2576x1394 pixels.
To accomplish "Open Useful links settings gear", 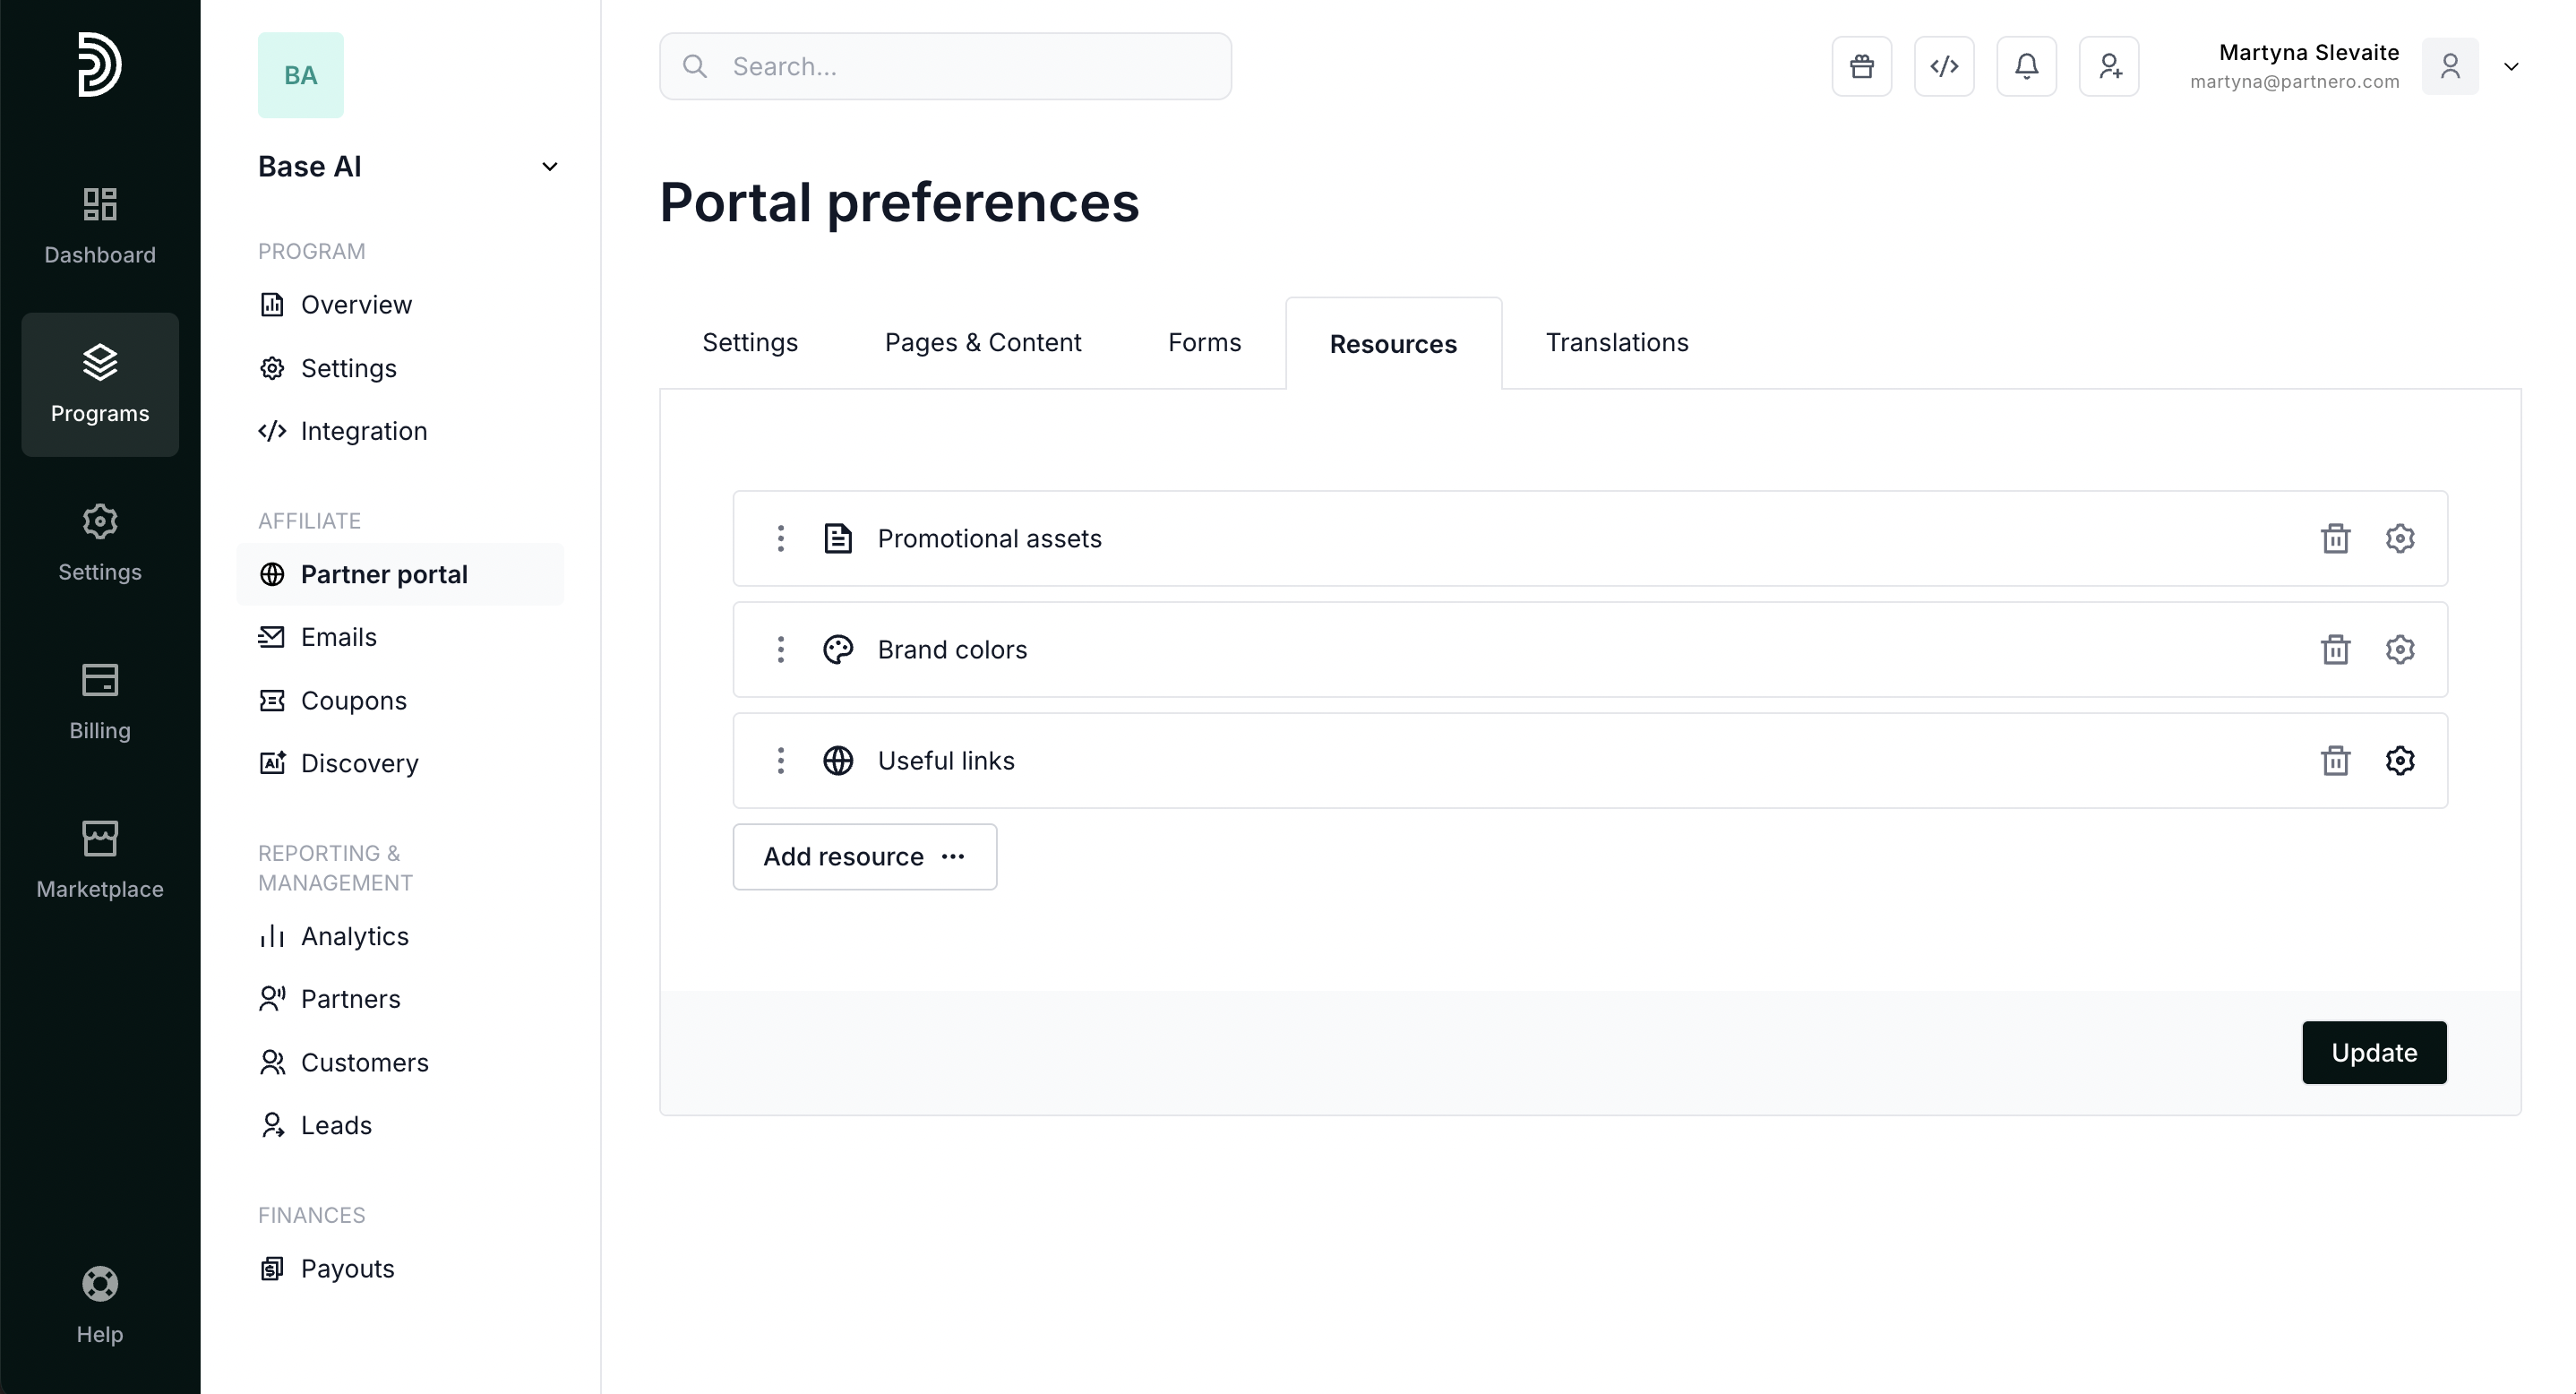I will click(x=2400, y=761).
